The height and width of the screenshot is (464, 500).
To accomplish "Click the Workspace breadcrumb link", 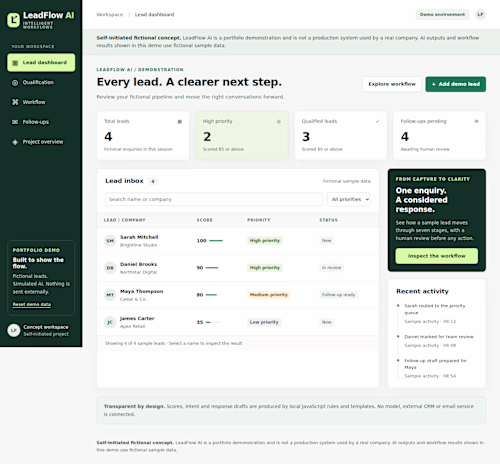I will [x=110, y=15].
